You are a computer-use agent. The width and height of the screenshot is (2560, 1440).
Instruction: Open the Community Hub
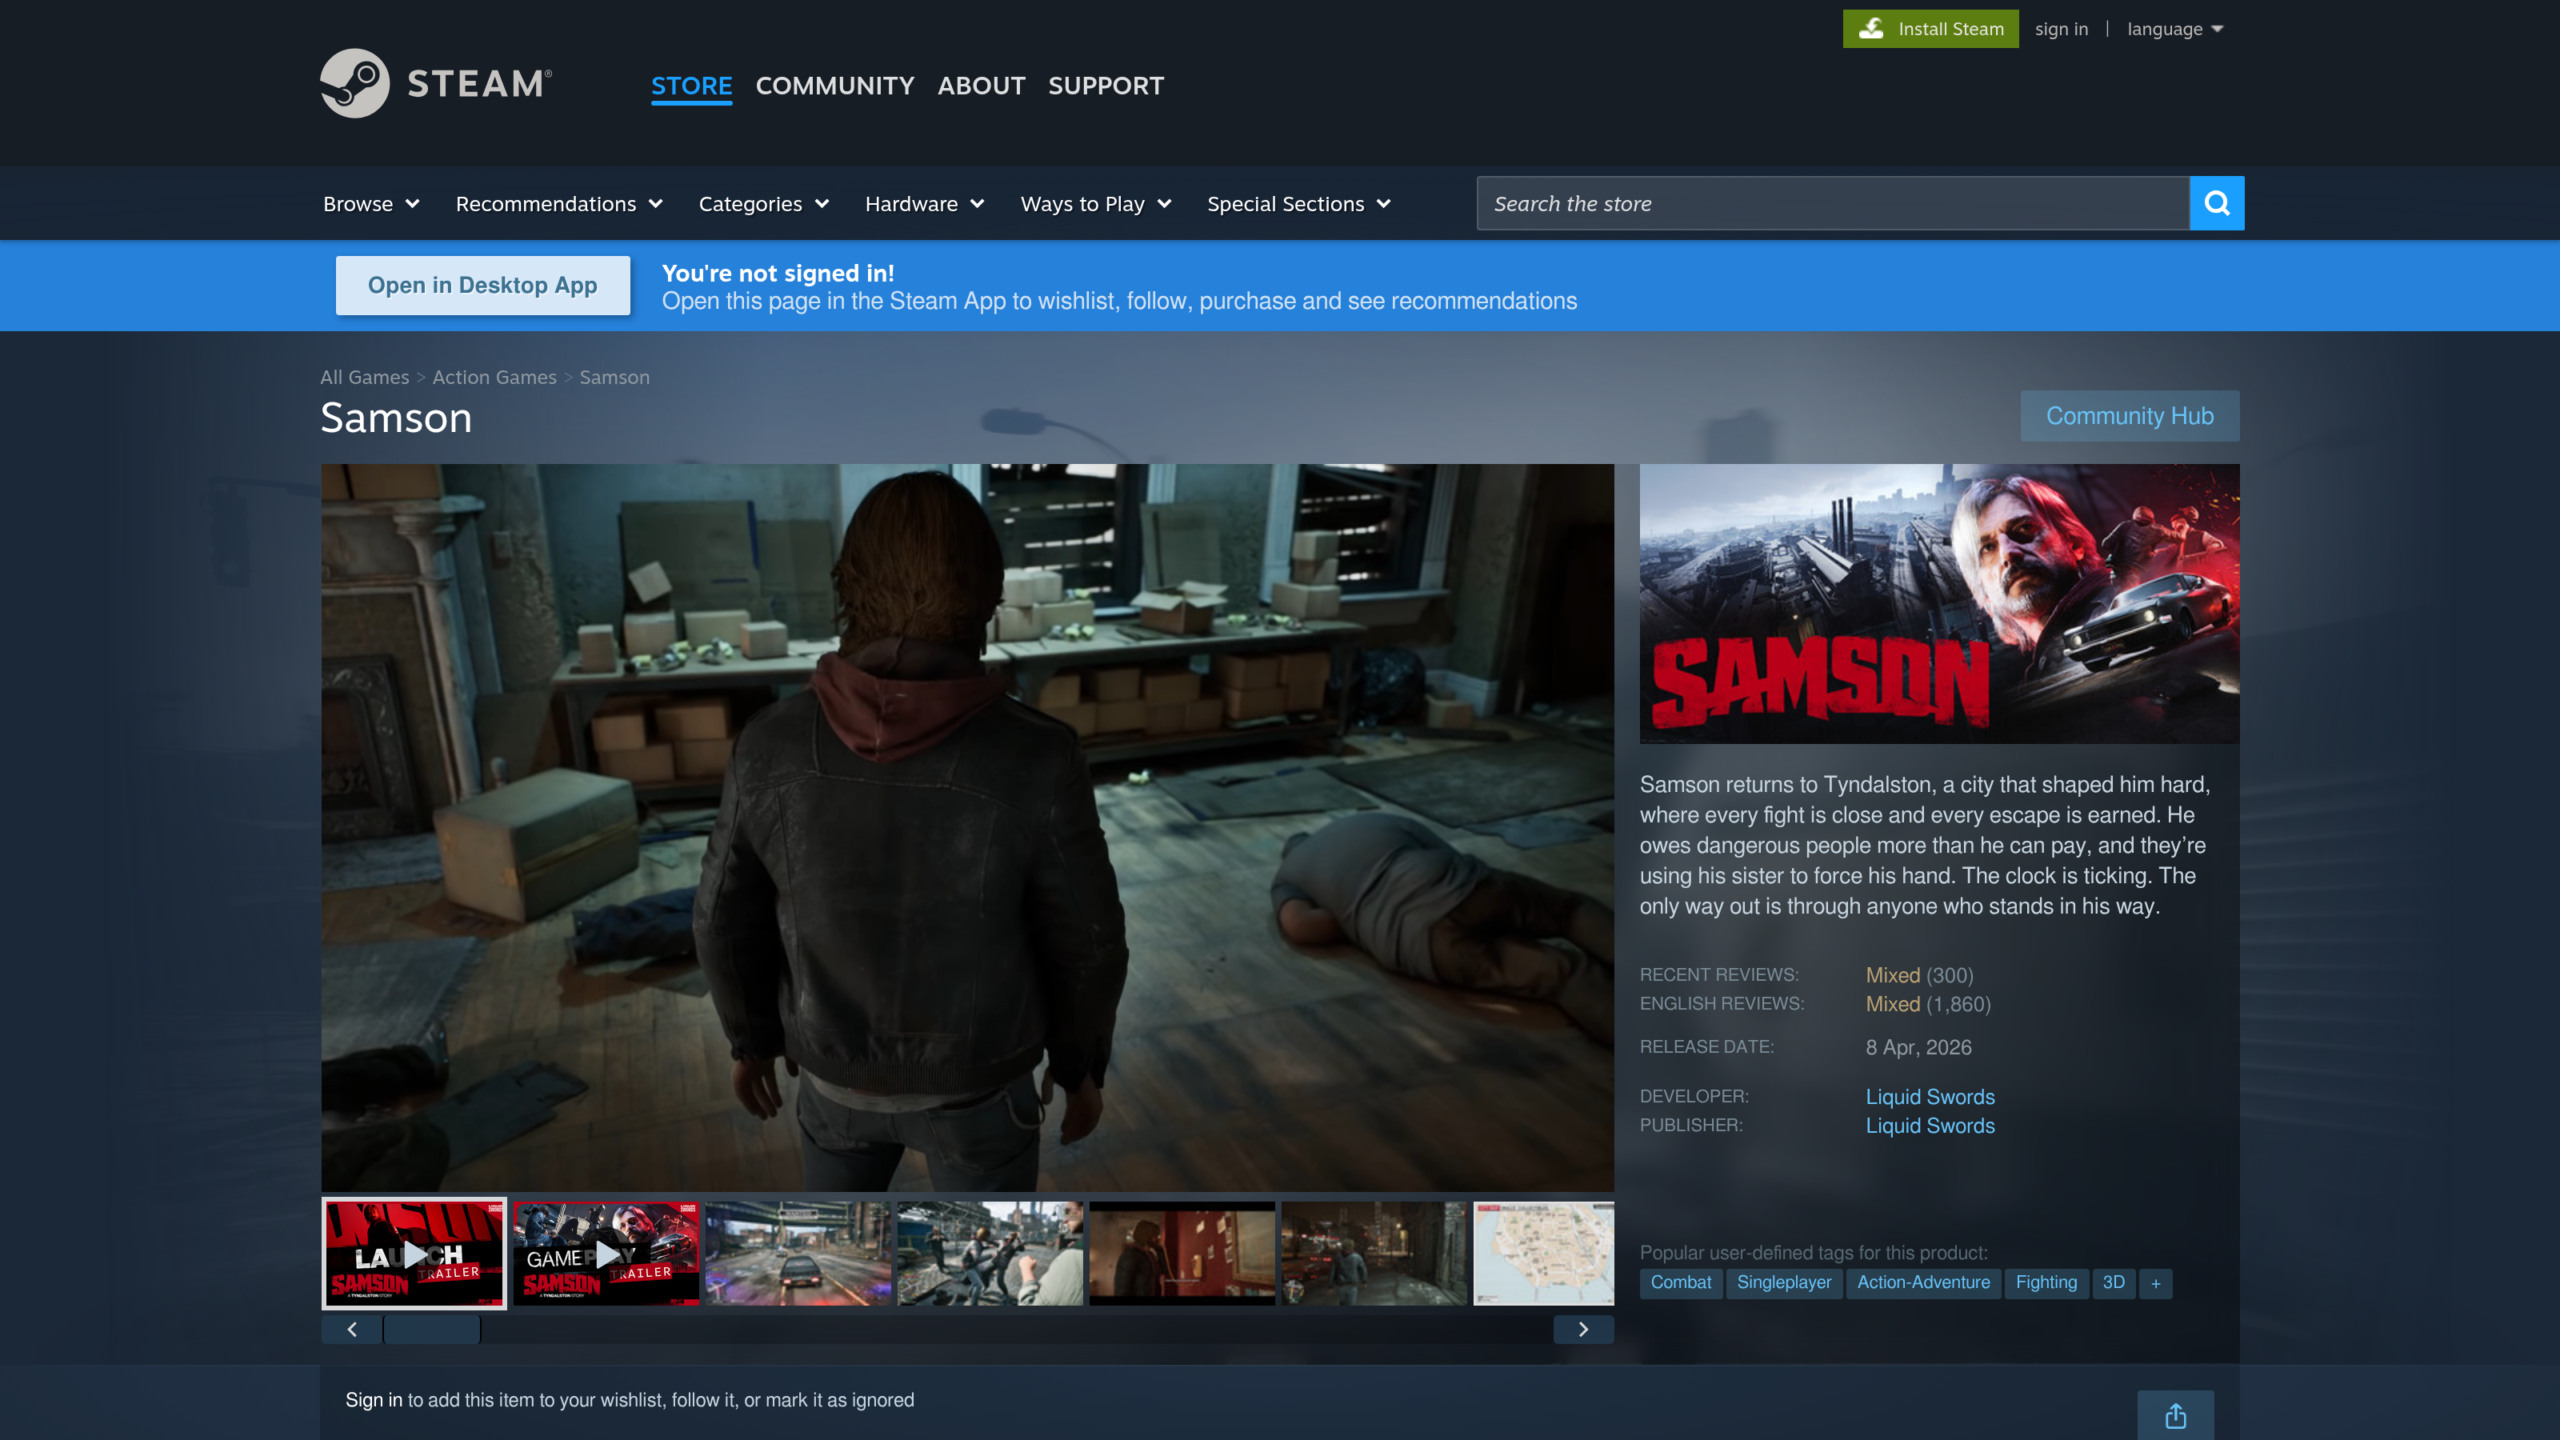[x=2130, y=416]
